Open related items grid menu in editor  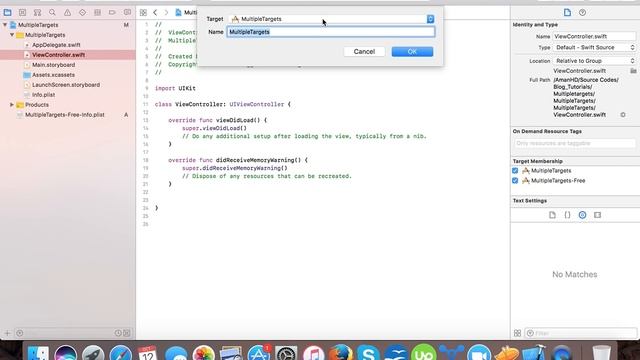click(143, 13)
